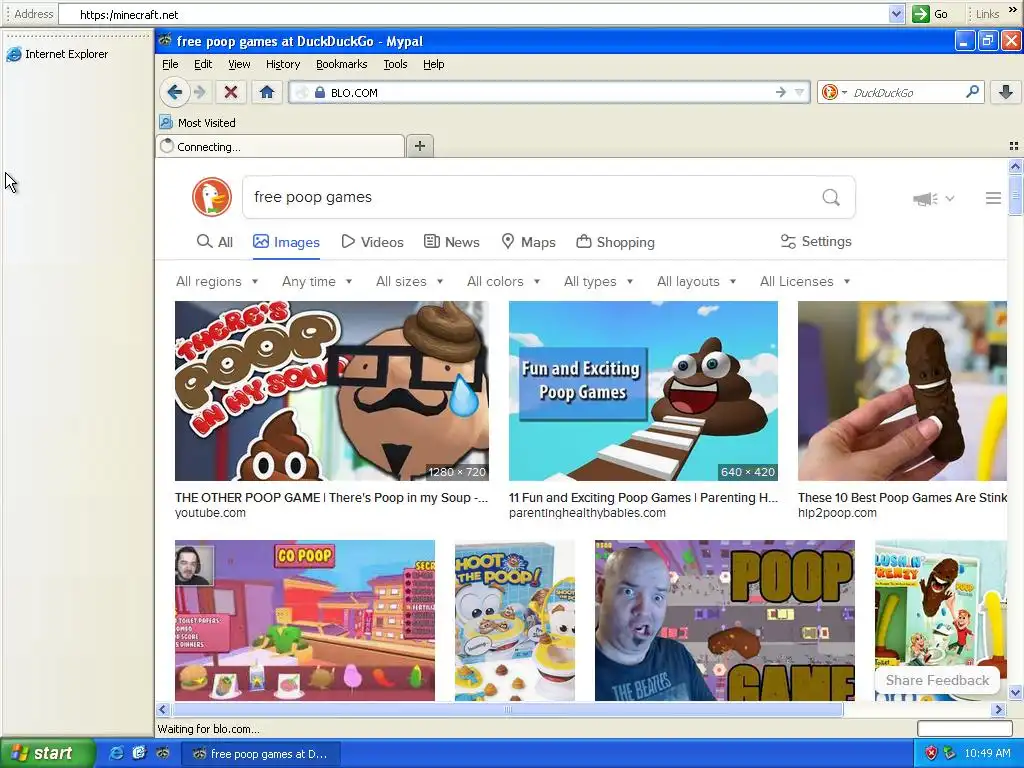Viewport: 1024px width, 768px height.
Task: Click the tab groups grid icon
Action: [1014, 146]
